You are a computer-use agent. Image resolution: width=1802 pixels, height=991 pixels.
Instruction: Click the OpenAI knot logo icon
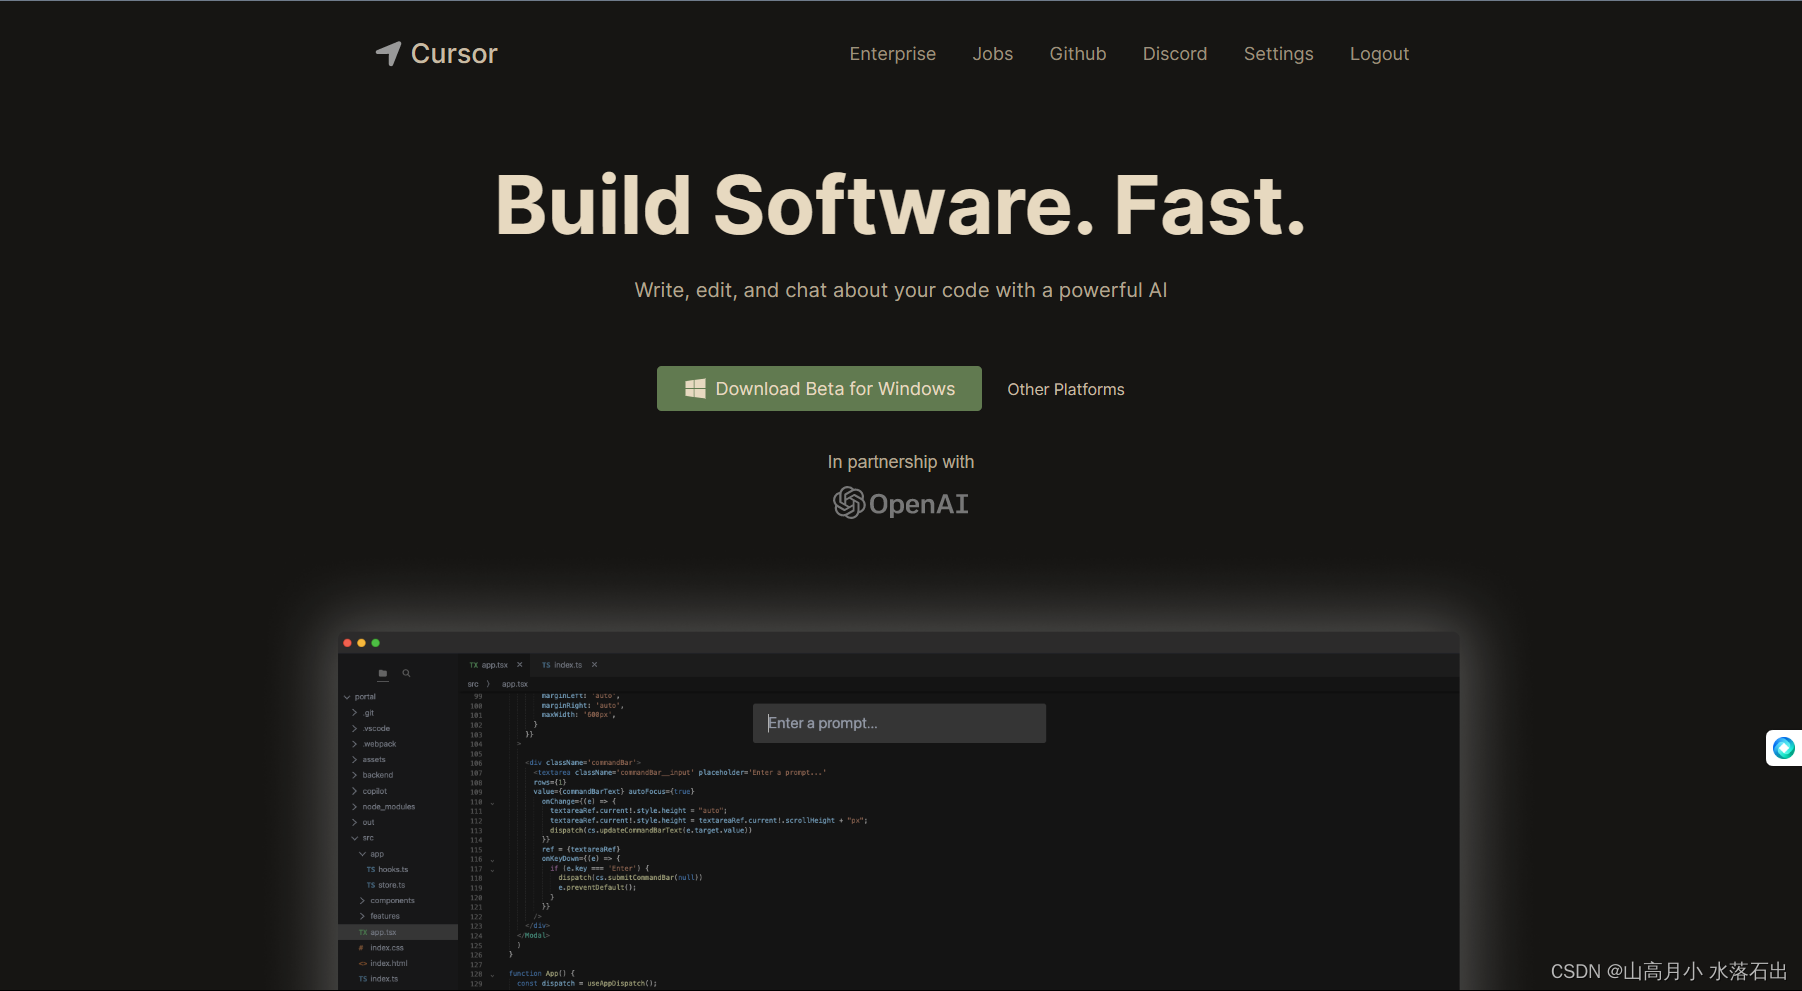tap(849, 503)
